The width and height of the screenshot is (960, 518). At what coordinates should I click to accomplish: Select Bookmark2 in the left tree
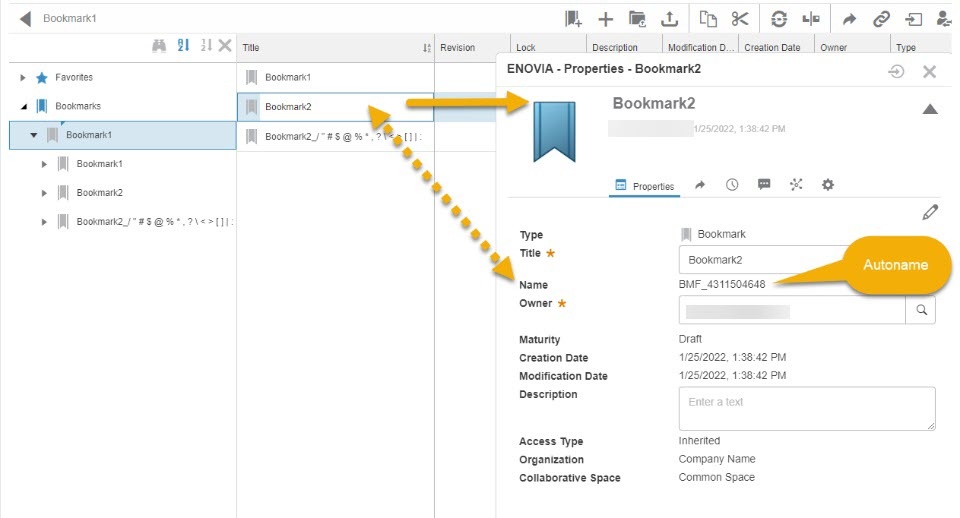point(99,192)
